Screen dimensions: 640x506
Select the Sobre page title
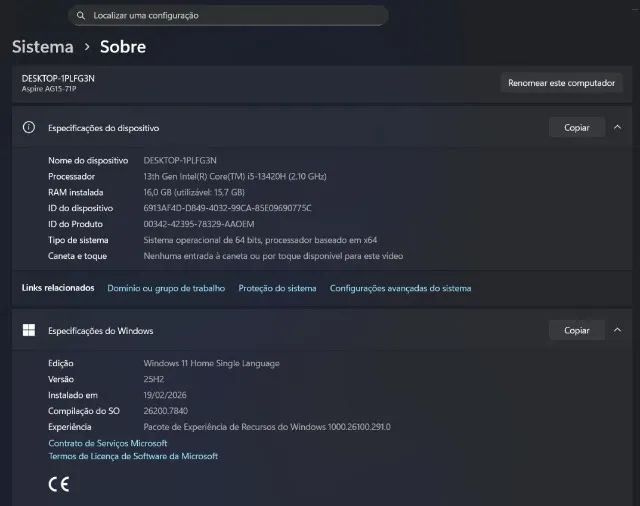click(123, 47)
